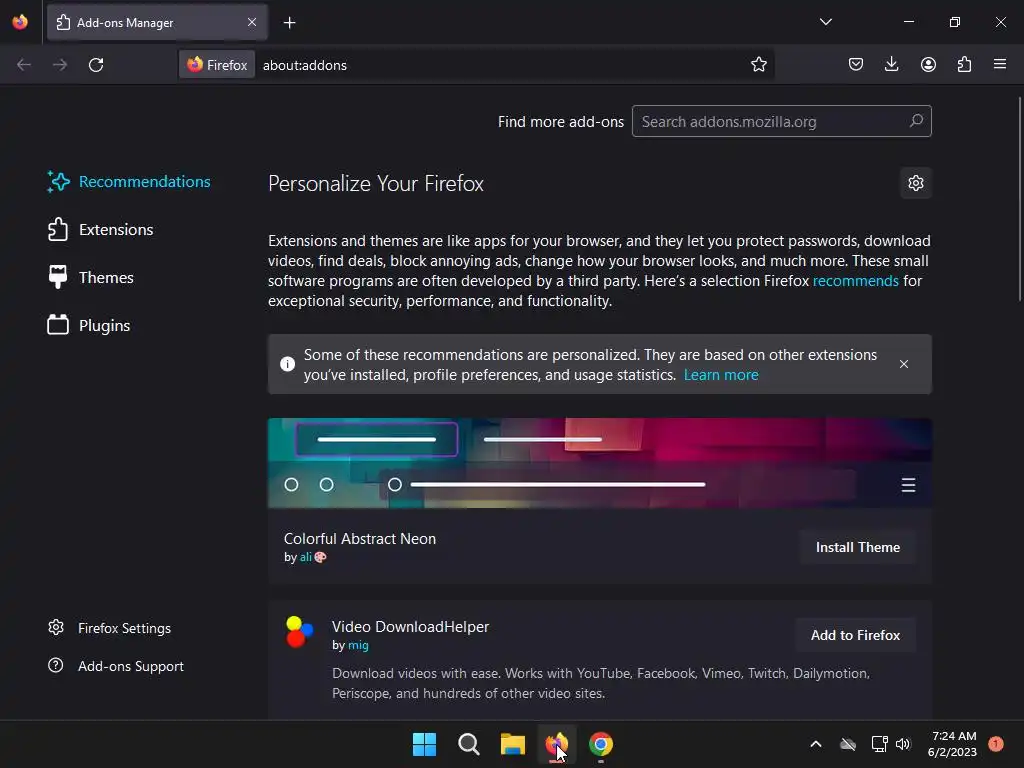Screen dimensions: 1024x768
Task: Go forward one page
Action: coord(59,65)
